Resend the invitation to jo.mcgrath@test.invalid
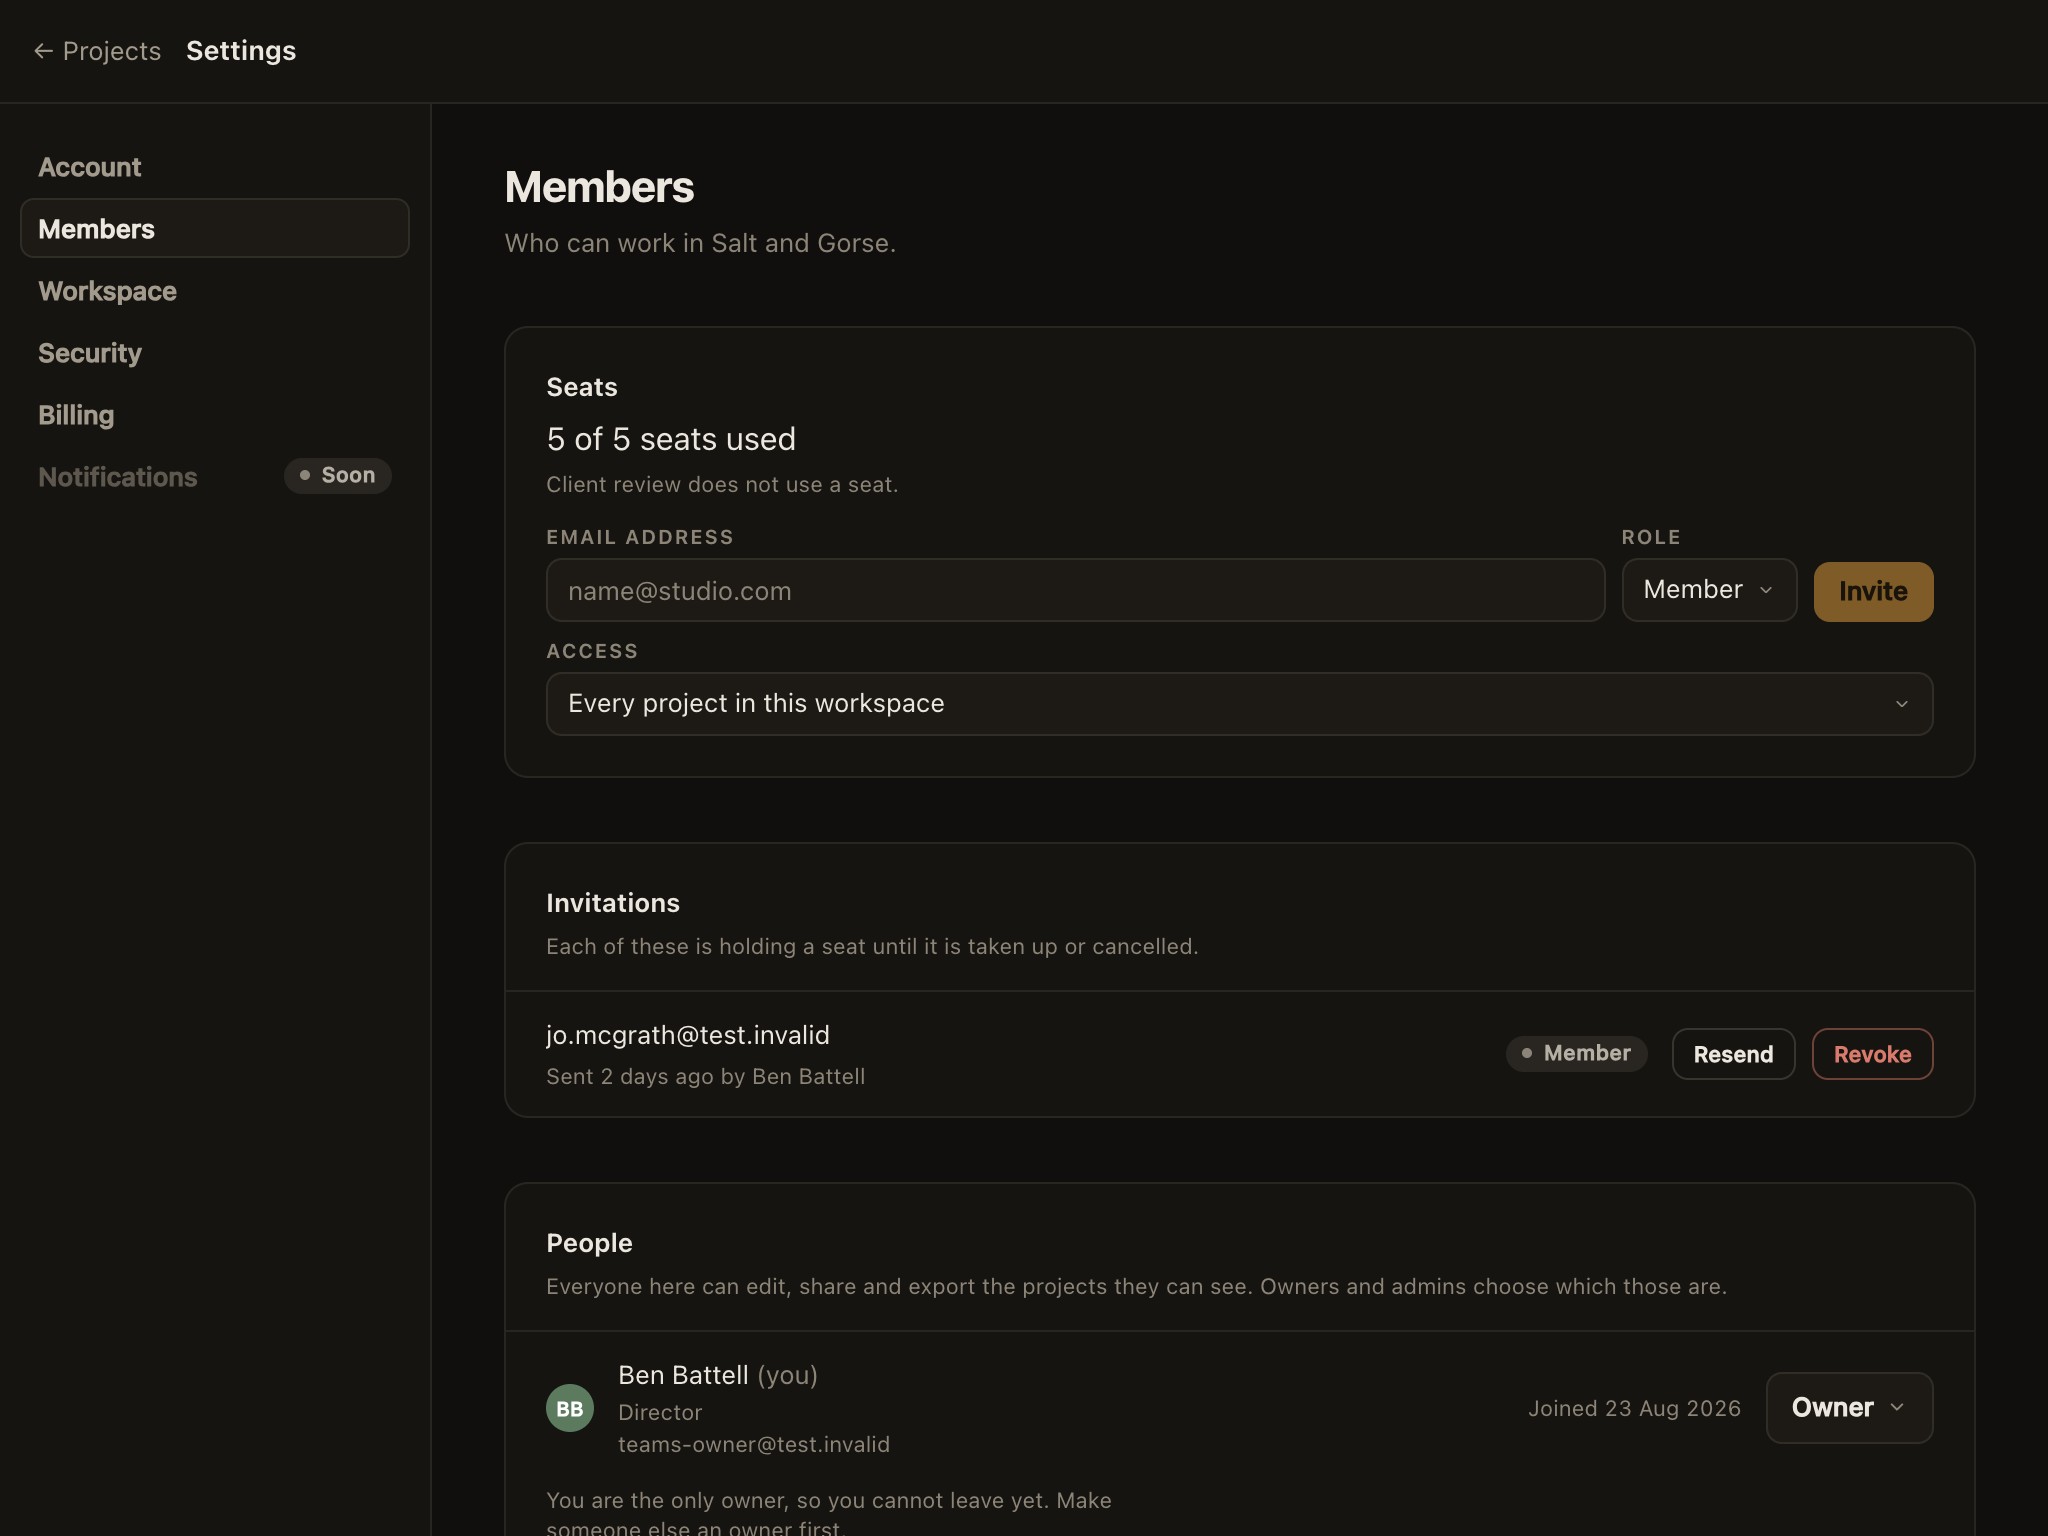 click(x=1733, y=1054)
